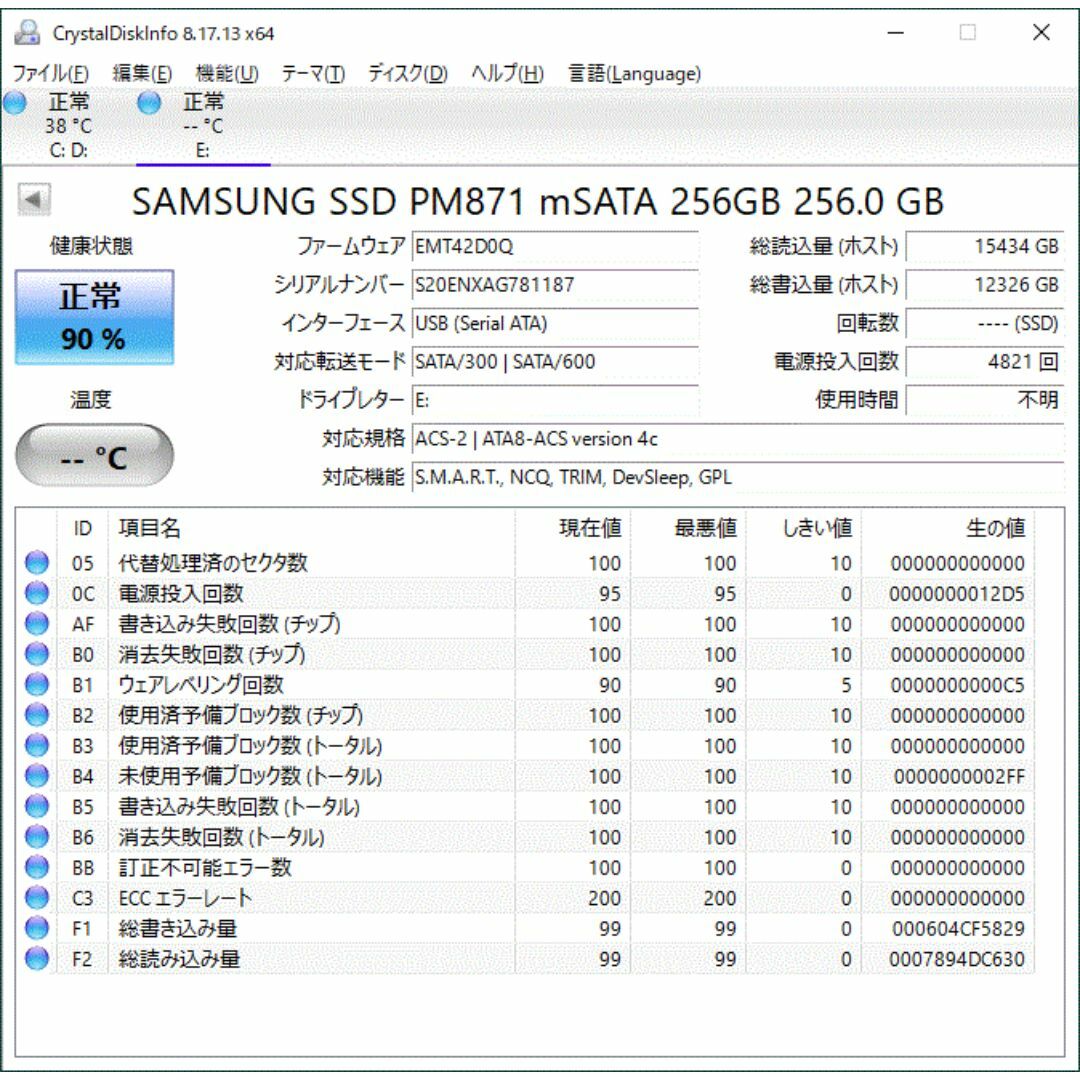Select the C: D: disk status orb
This screenshot has height=1080, width=1080.
(x=14, y=103)
